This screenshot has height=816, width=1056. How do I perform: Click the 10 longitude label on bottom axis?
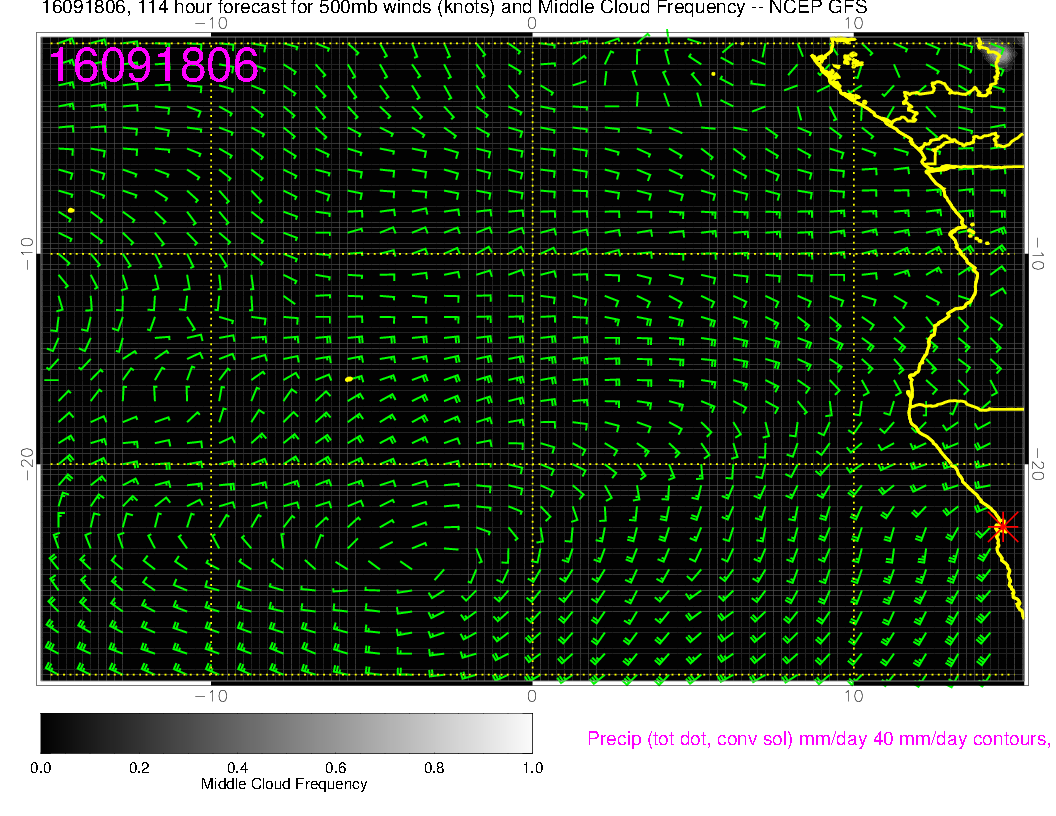[853, 696]
